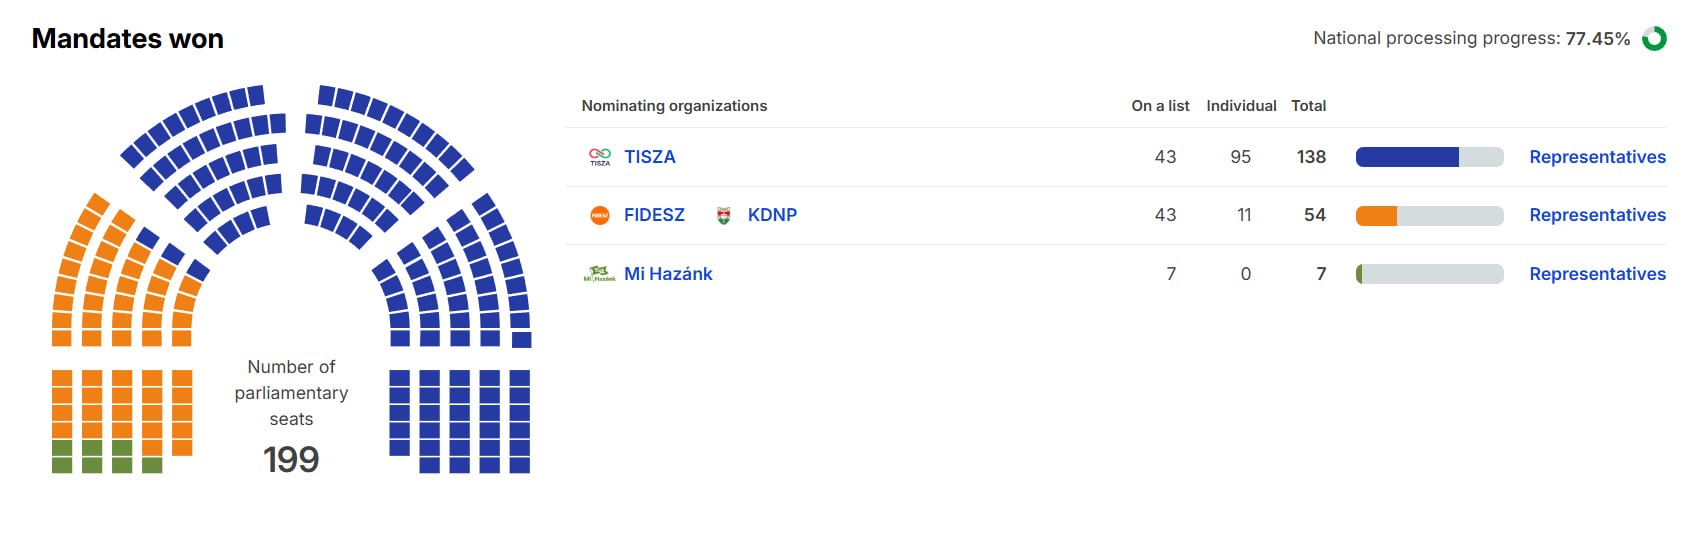This screenshot has width=1704, height=541.
Task: Click the "Nominating organizations" header
Action: [x=674, y=106]
